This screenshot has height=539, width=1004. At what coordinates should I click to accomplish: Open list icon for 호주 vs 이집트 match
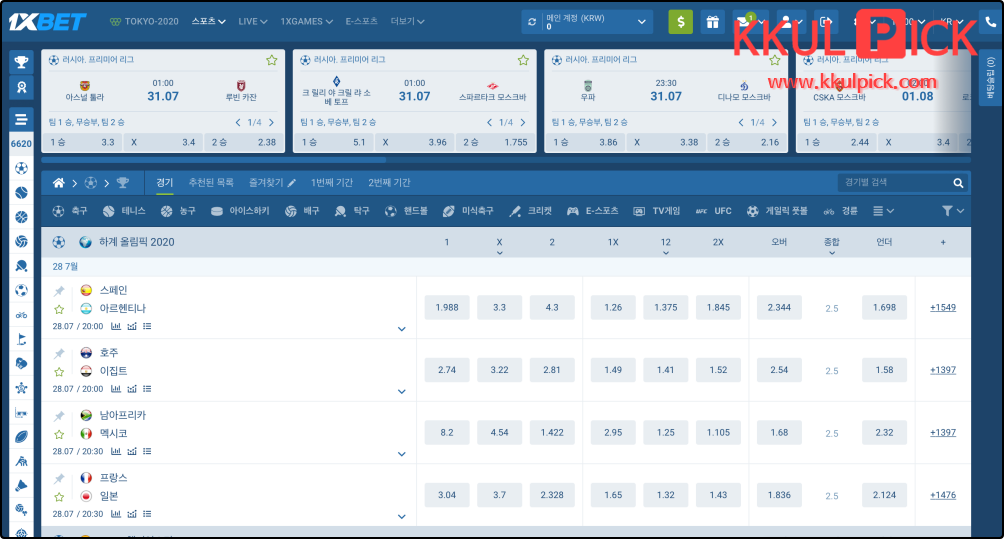pos(147,389)
